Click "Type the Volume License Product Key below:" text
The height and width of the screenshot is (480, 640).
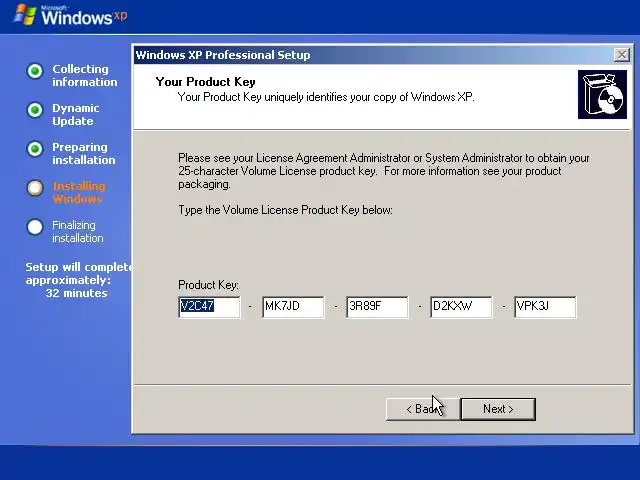coord(285,210)
